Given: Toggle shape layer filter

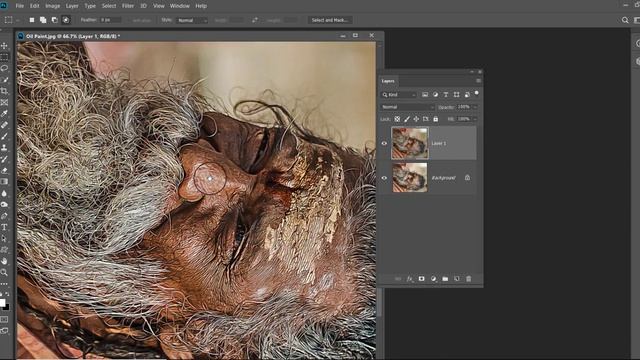Looking at the screenshot, I should click(x=456, y=95).
